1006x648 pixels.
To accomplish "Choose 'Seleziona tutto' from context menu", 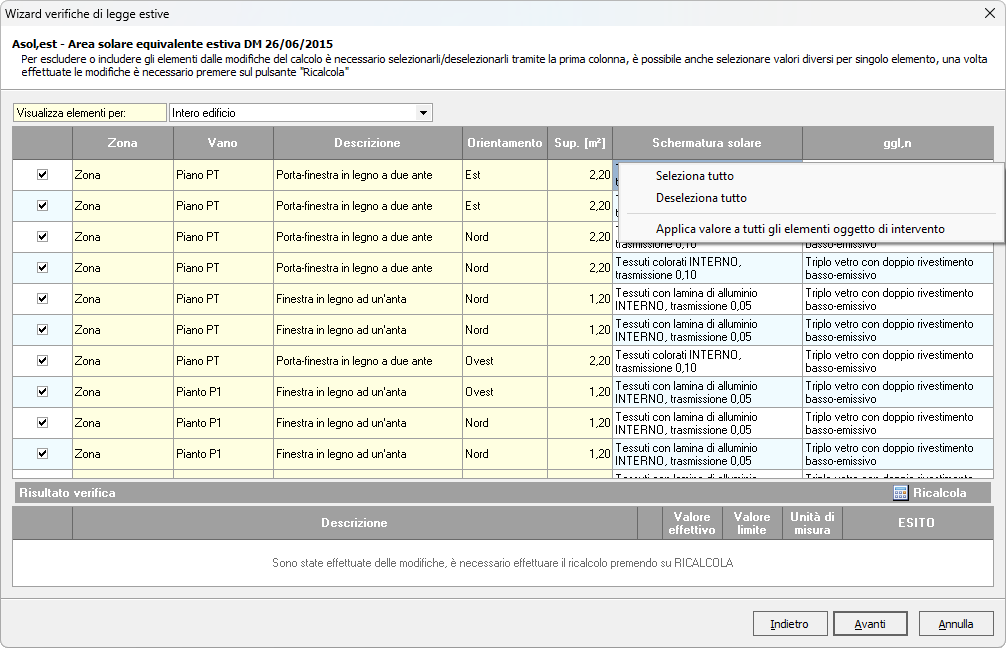I will (694, 176).
